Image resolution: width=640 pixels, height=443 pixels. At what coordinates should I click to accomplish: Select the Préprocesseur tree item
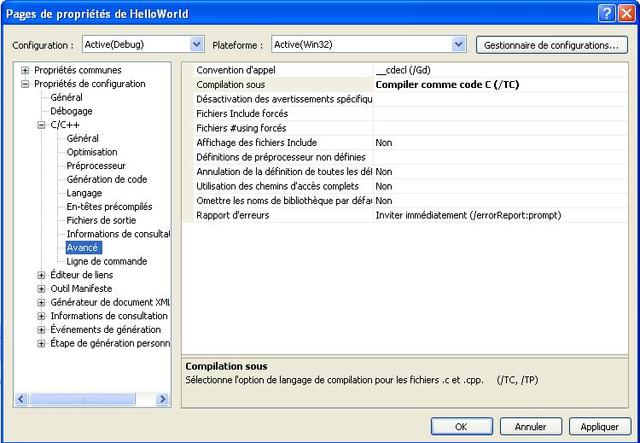click(x=96, y=166)
